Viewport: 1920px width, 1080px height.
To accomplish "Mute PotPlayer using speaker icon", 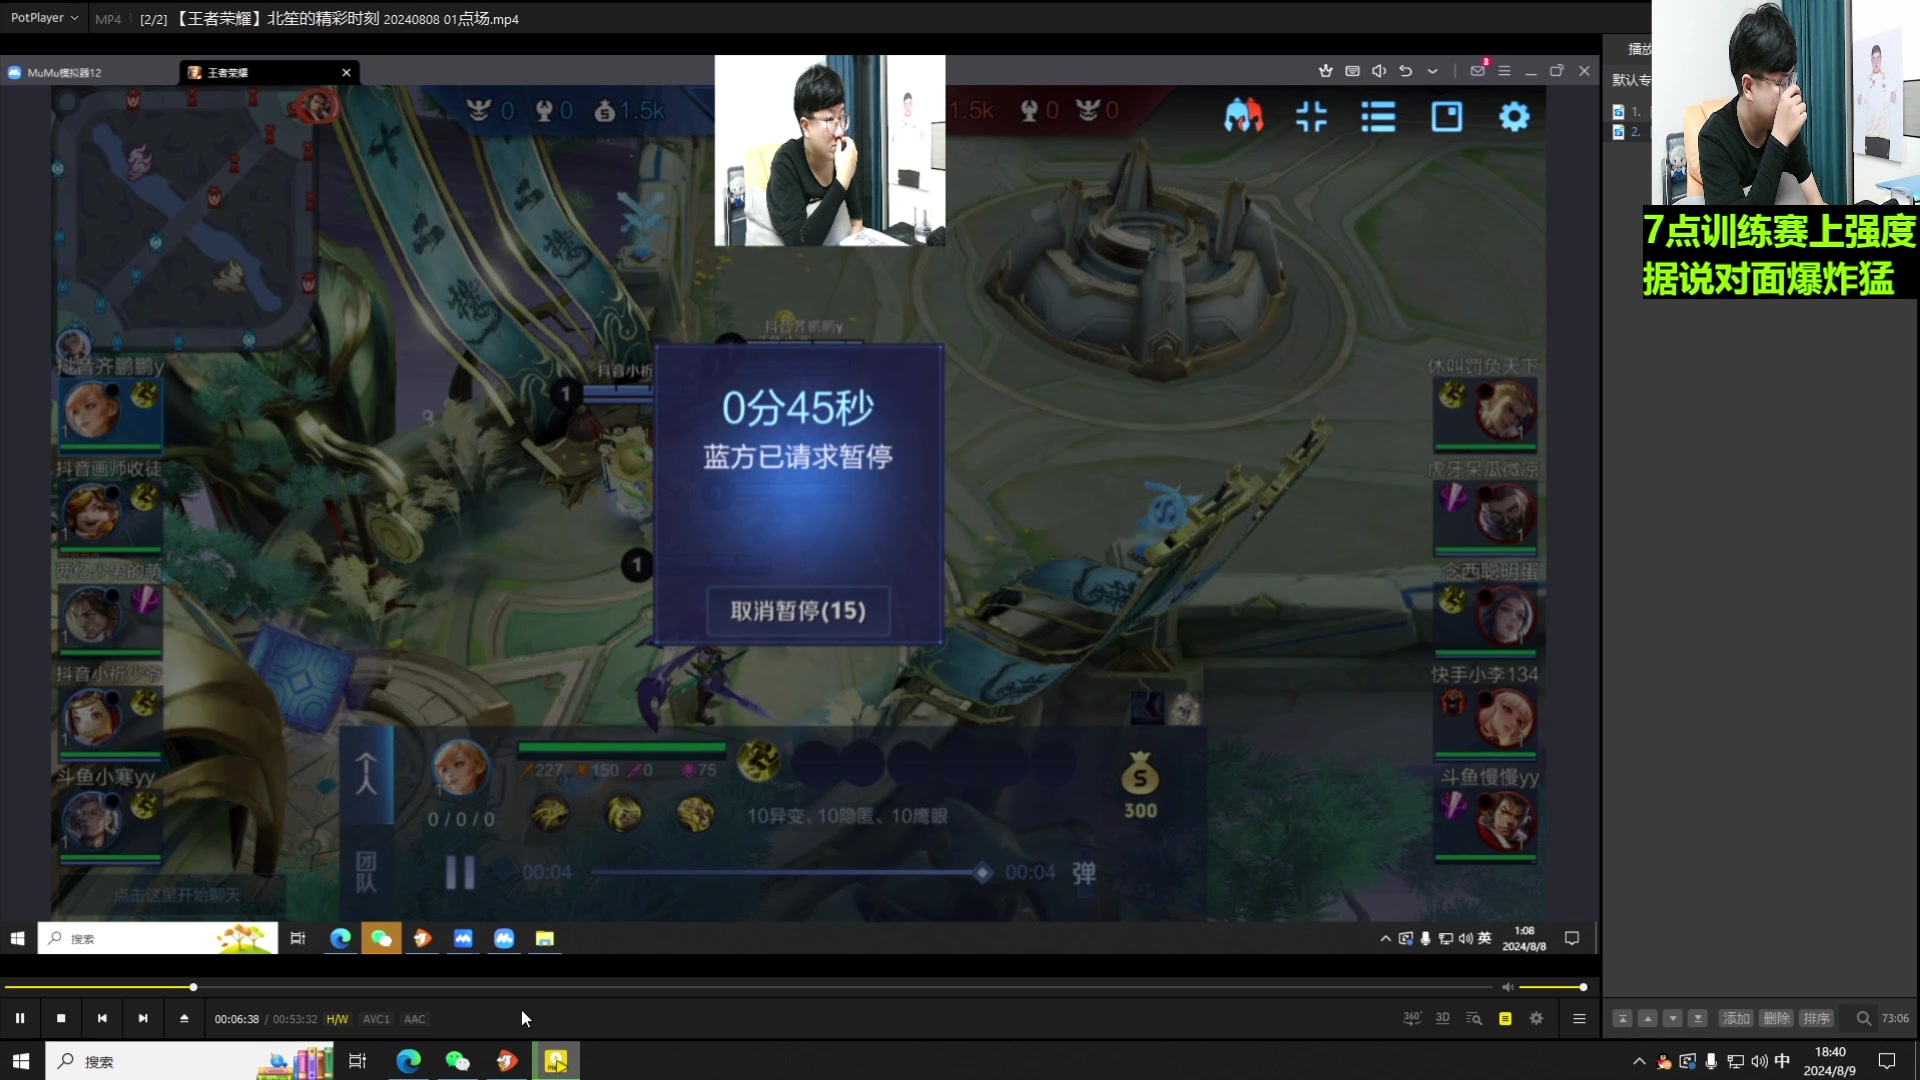I will pyautogui.click(x=1508, y=987).
